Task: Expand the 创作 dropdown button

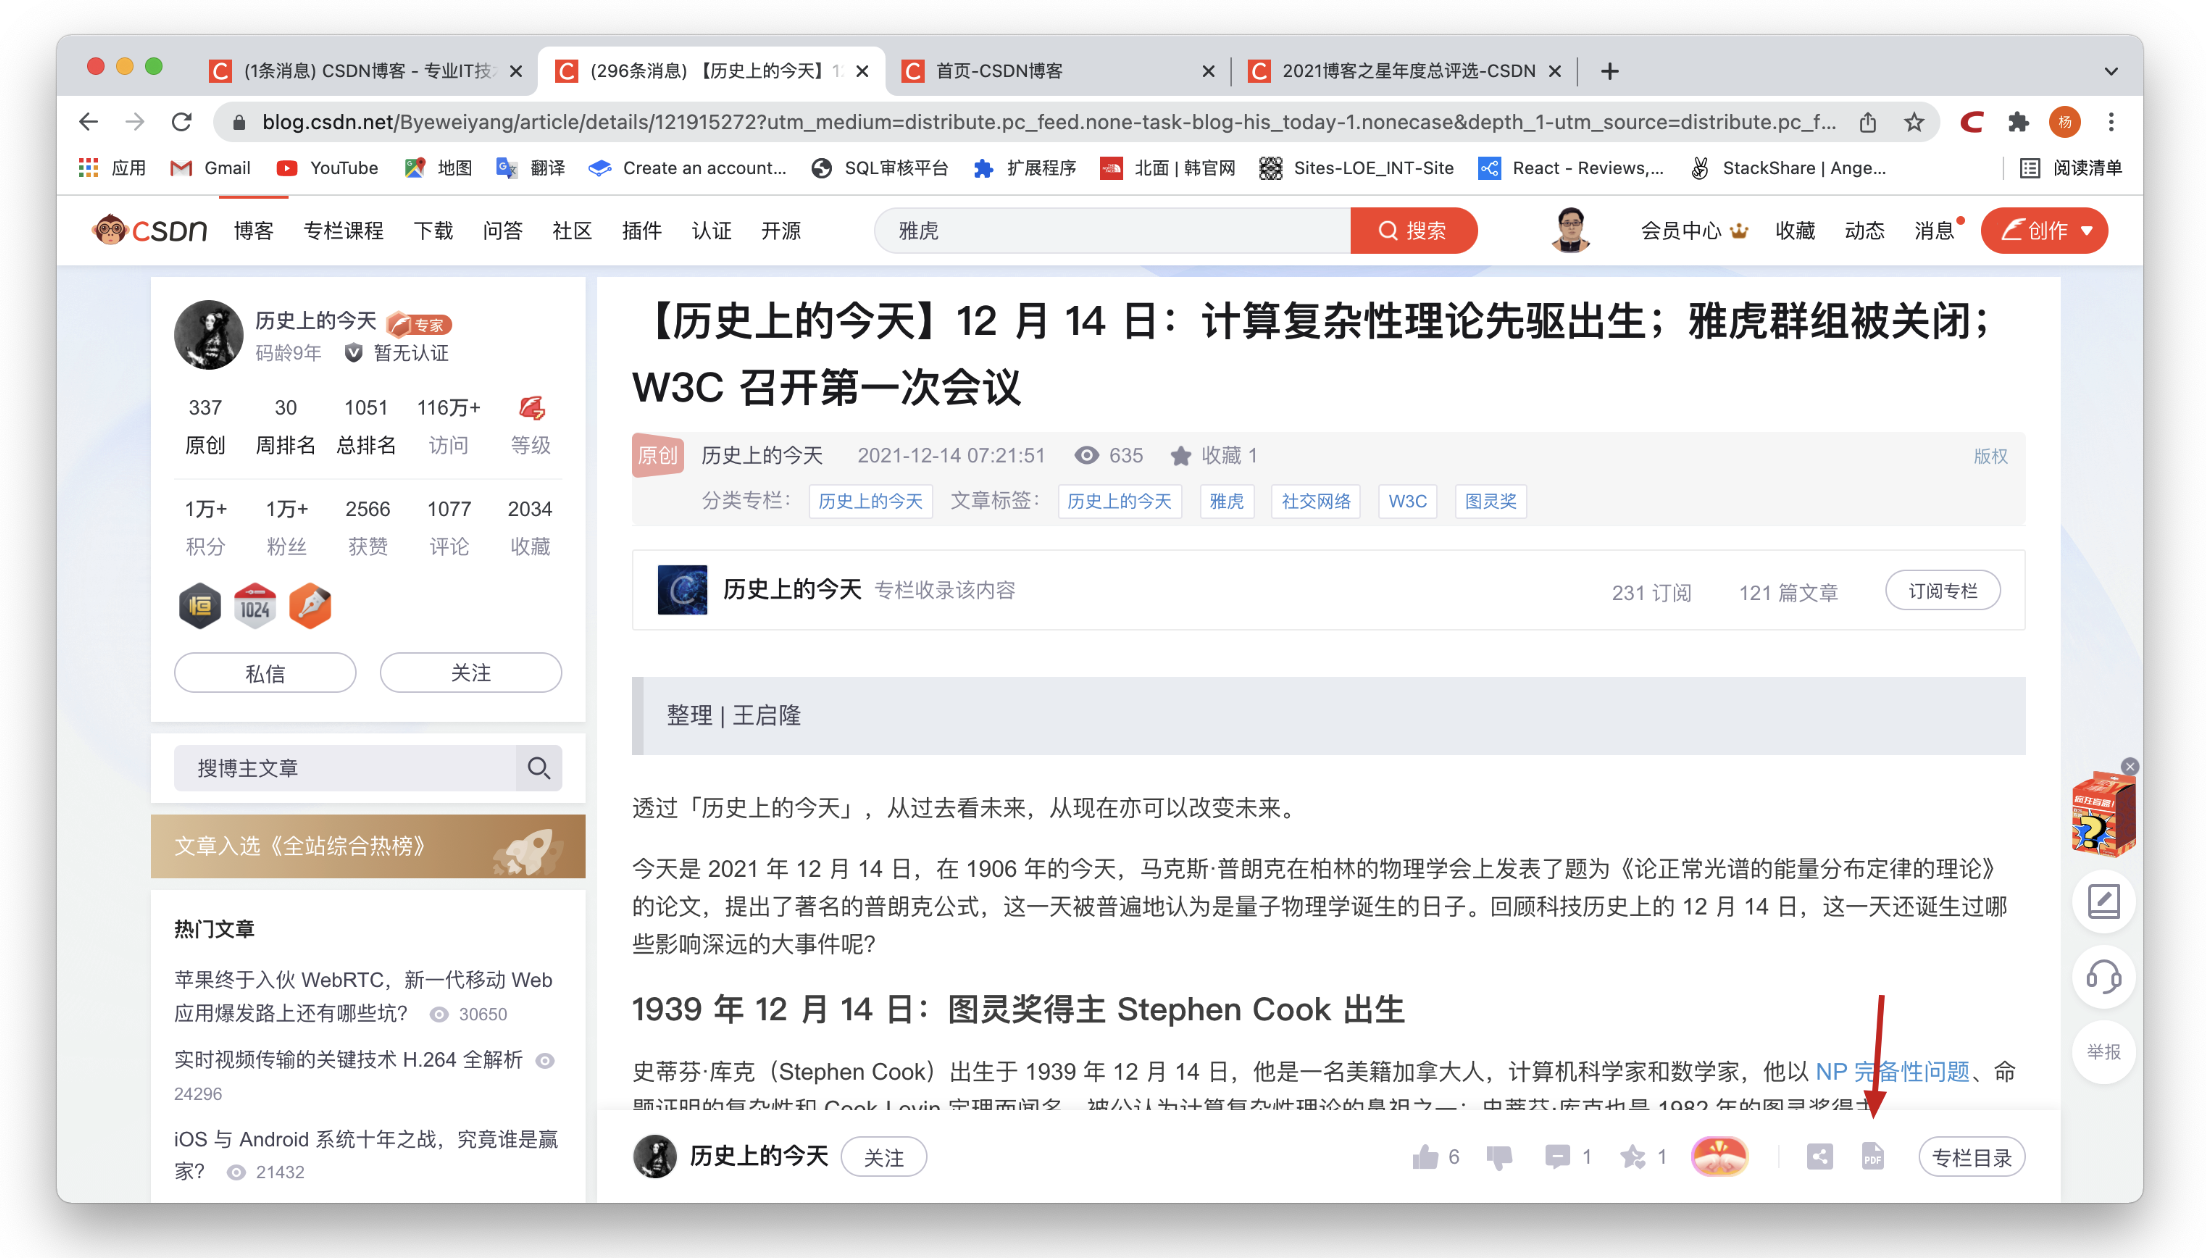Action: pyautogui.click(x=2044, y=231)
